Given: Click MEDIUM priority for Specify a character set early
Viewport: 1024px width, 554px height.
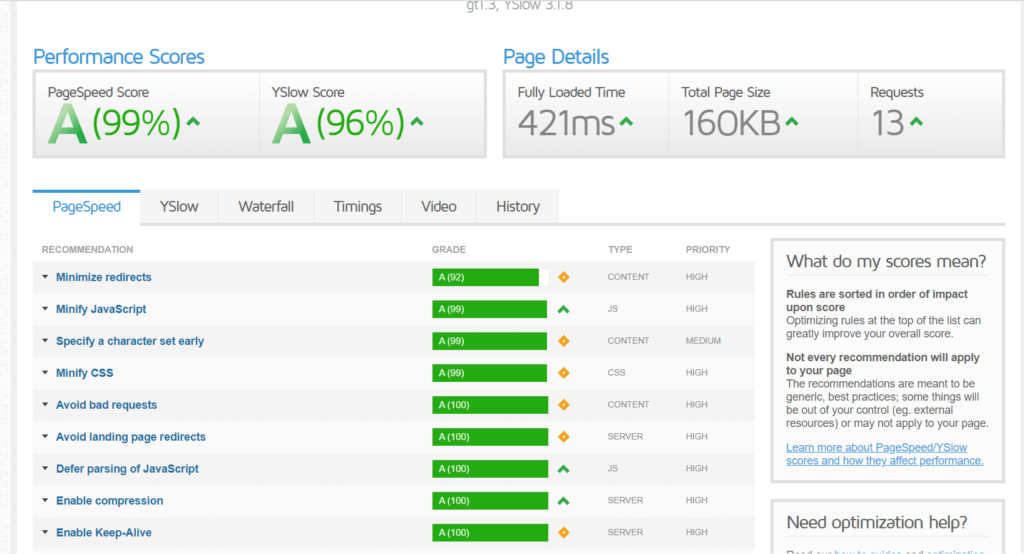Looking at the screenshot, I should point(703,341).
